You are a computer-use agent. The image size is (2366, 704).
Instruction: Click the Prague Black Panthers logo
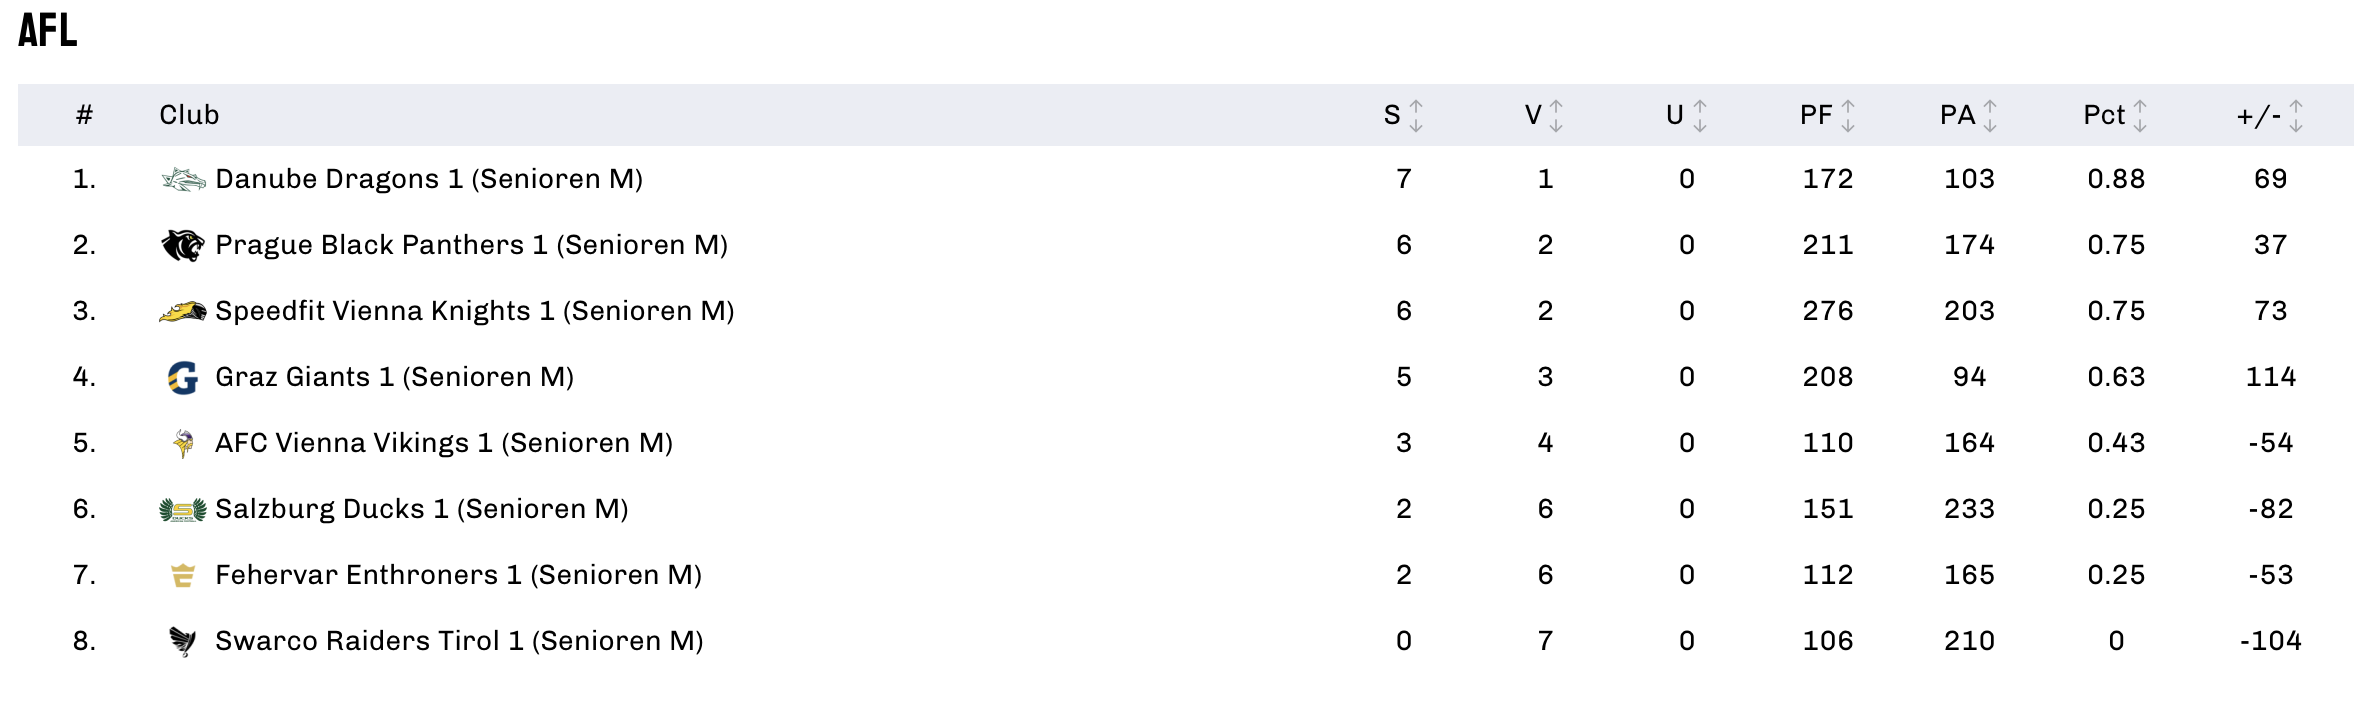click(x=183, y=245)
